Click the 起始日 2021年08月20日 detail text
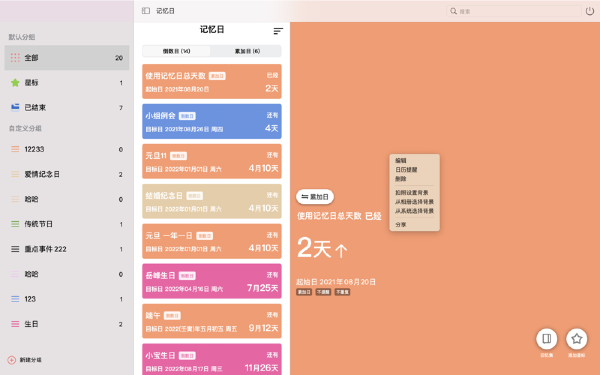 [336, 282]
